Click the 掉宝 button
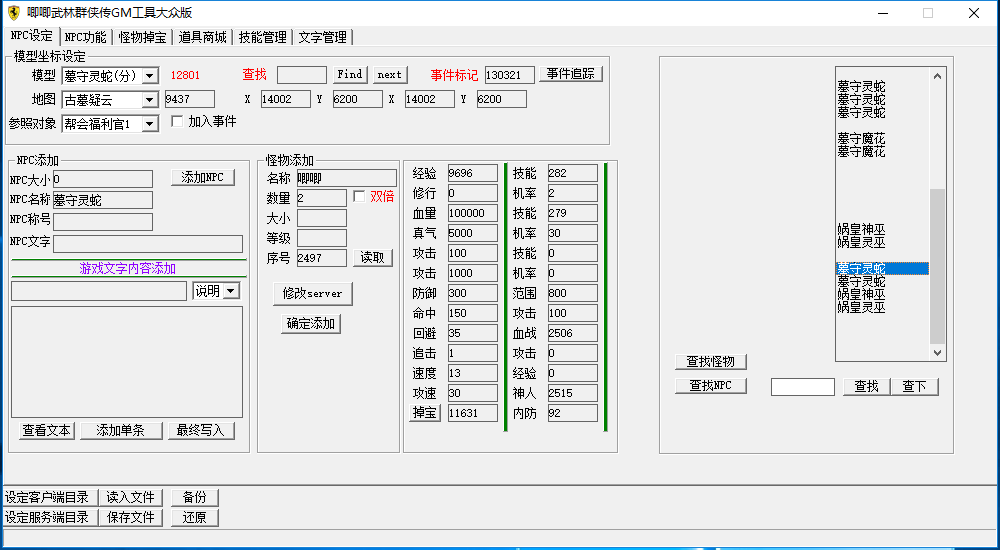 [425, 413]
